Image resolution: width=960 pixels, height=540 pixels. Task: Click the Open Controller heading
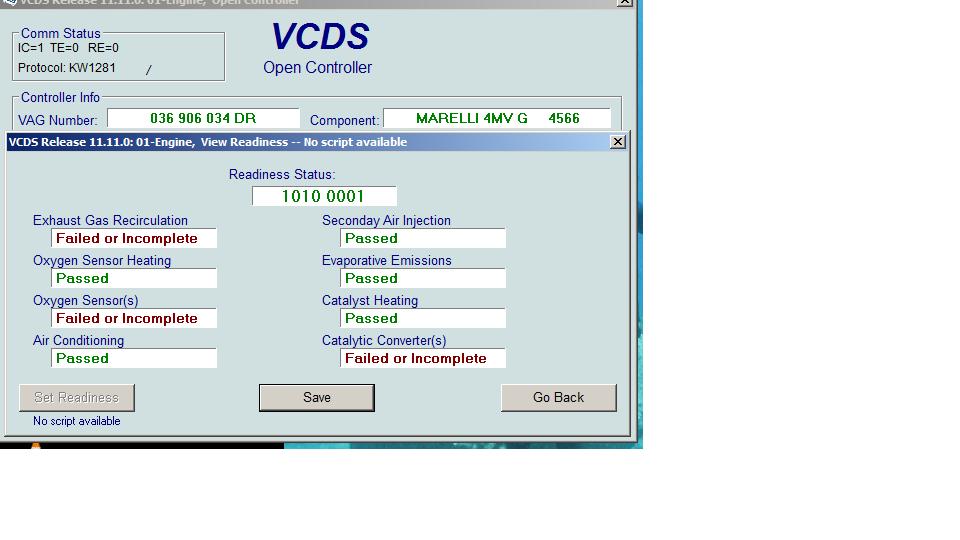tap(317, 67)
